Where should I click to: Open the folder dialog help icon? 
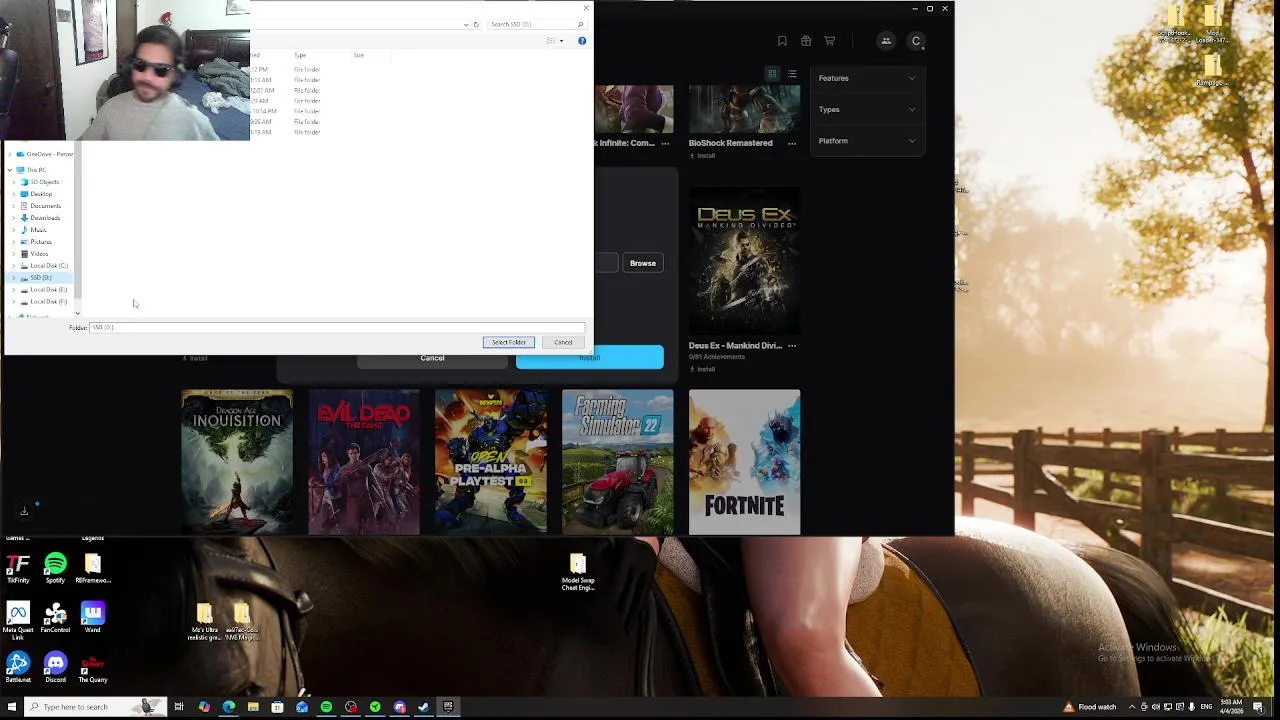point(582,41)
